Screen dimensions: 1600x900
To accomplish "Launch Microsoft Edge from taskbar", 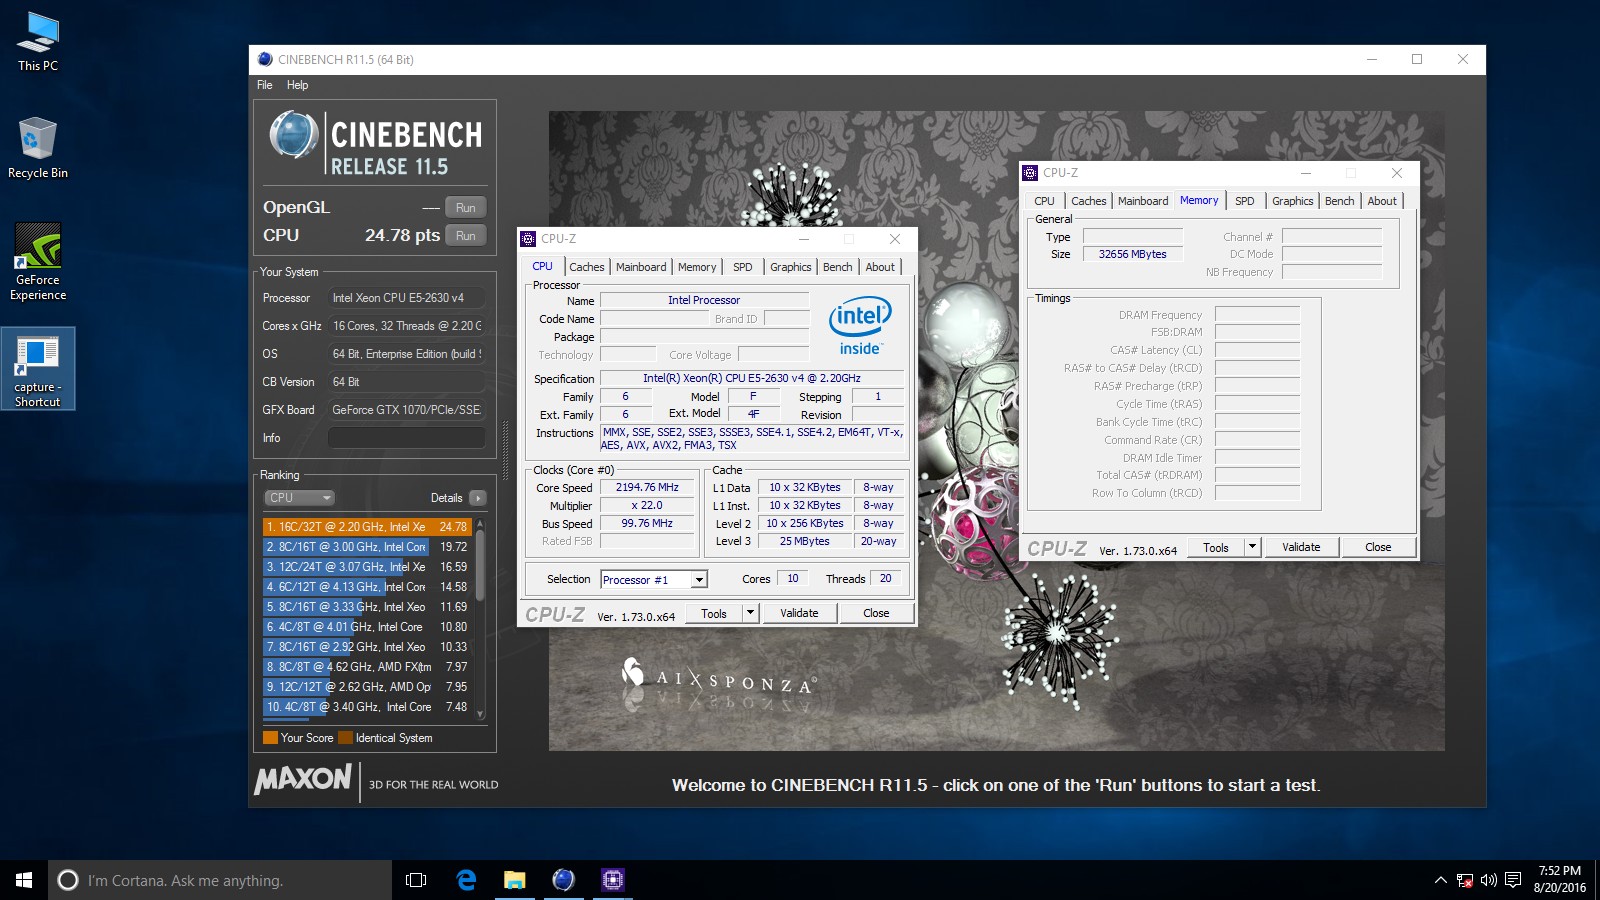I will [x=466, y=880].
